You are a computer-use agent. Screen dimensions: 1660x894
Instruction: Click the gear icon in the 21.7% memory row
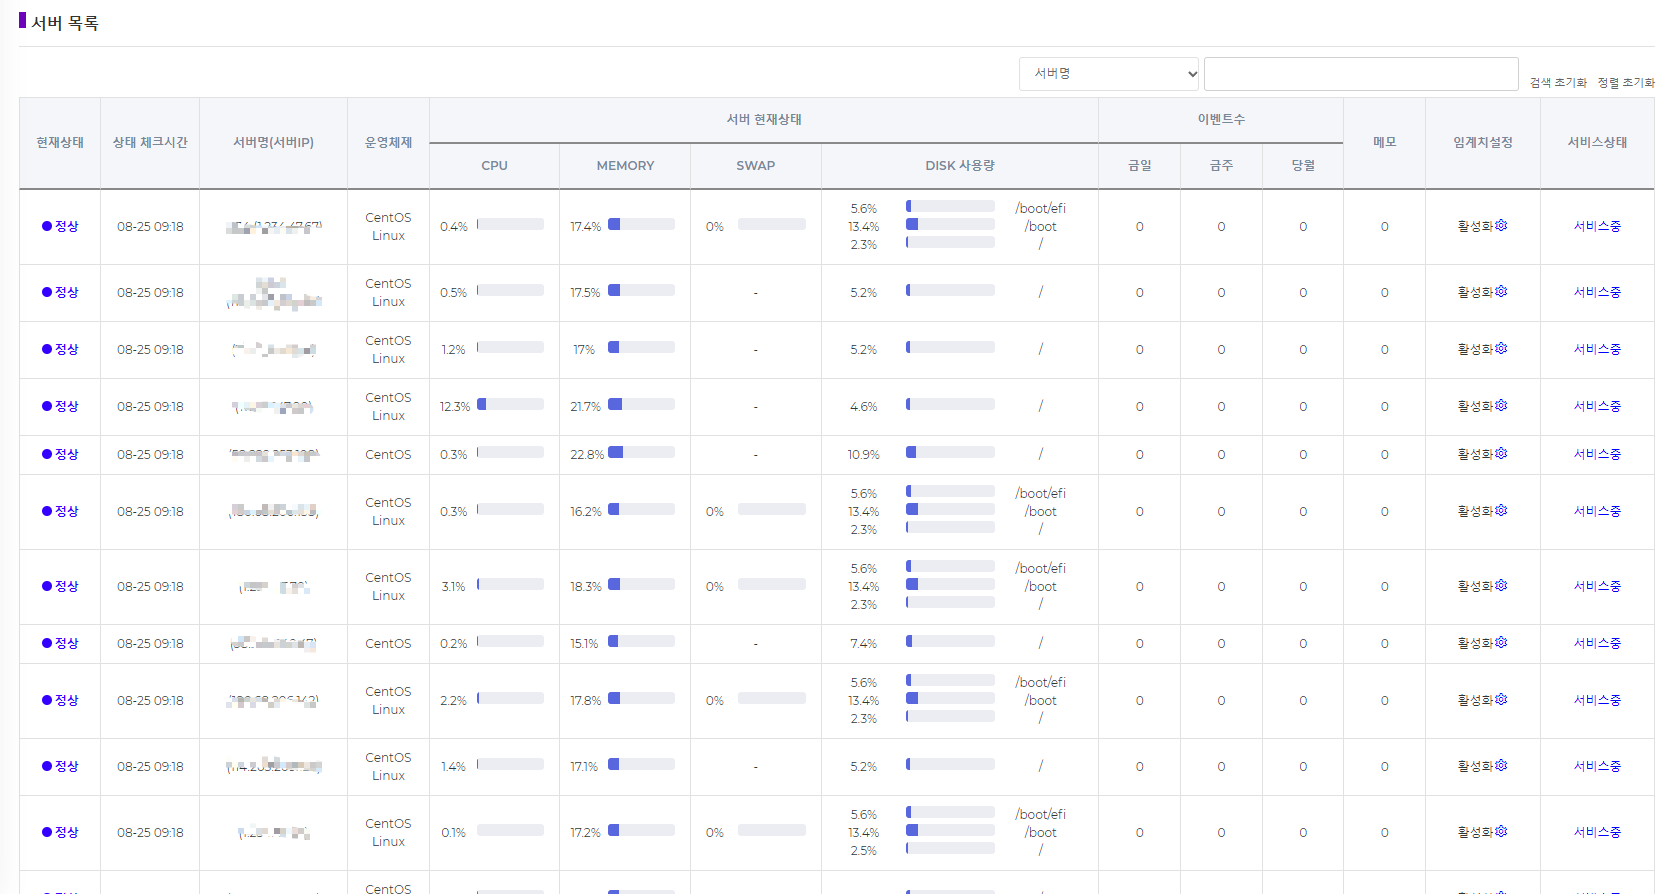[x=1501, y=406]
